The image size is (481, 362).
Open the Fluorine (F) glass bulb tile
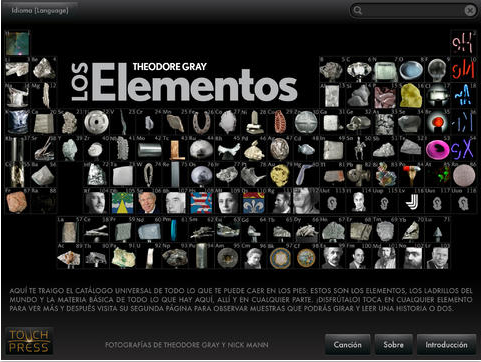[437, 69]
